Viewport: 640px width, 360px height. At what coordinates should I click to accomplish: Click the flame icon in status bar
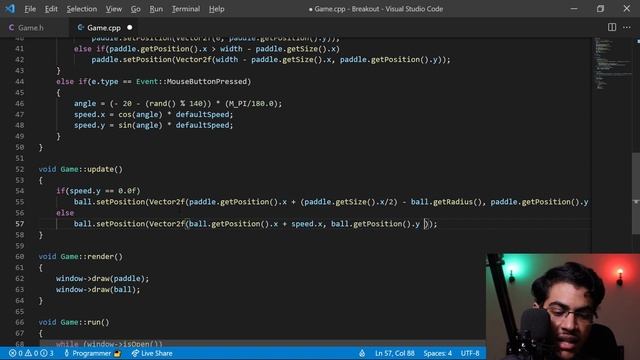pyautogui.click(x=362, y=353)
